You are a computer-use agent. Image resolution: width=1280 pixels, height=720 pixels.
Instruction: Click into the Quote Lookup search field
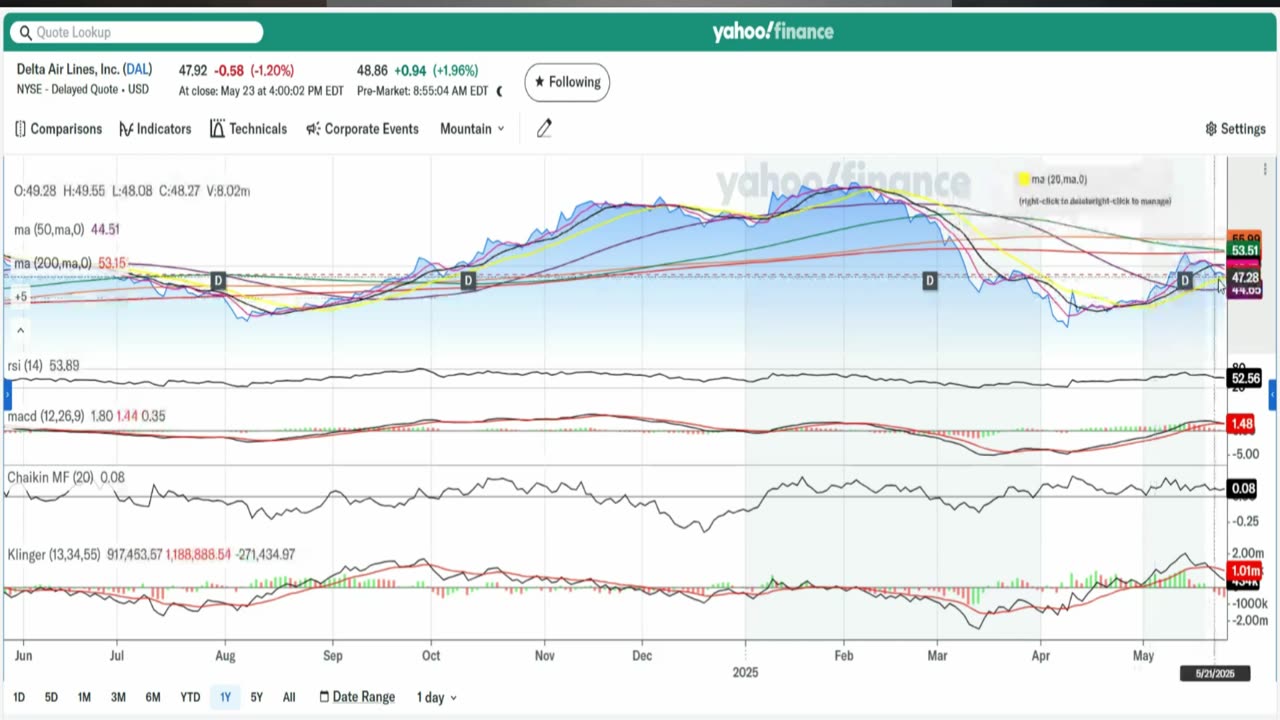137,32
